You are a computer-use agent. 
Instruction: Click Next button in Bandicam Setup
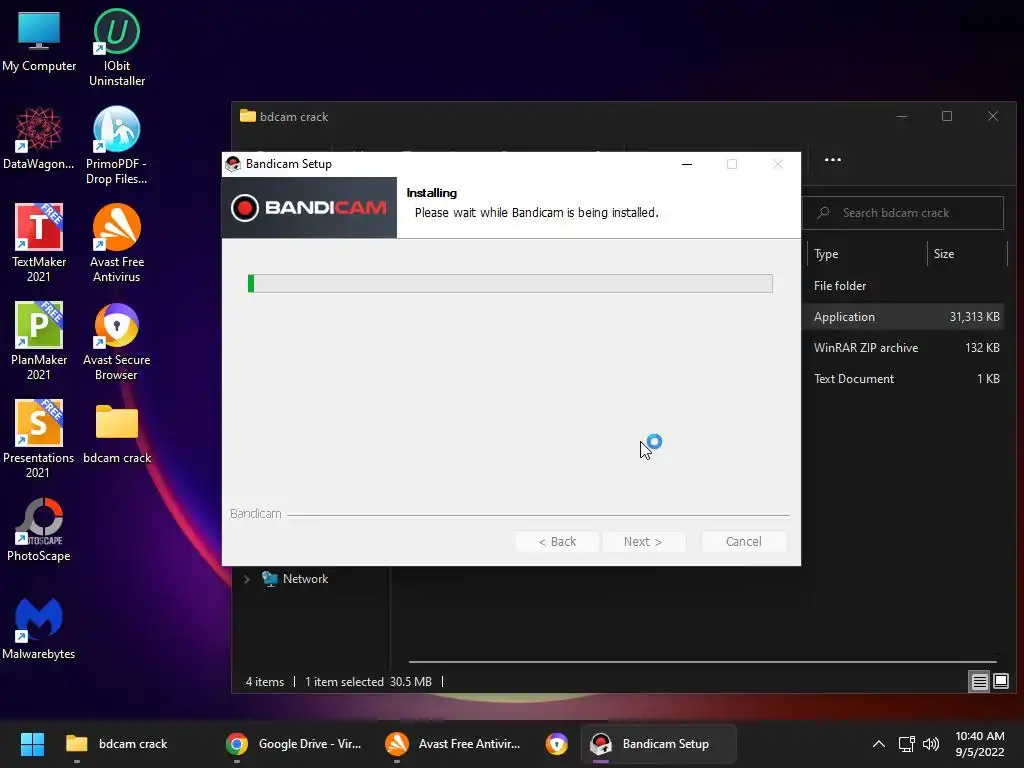643,541
